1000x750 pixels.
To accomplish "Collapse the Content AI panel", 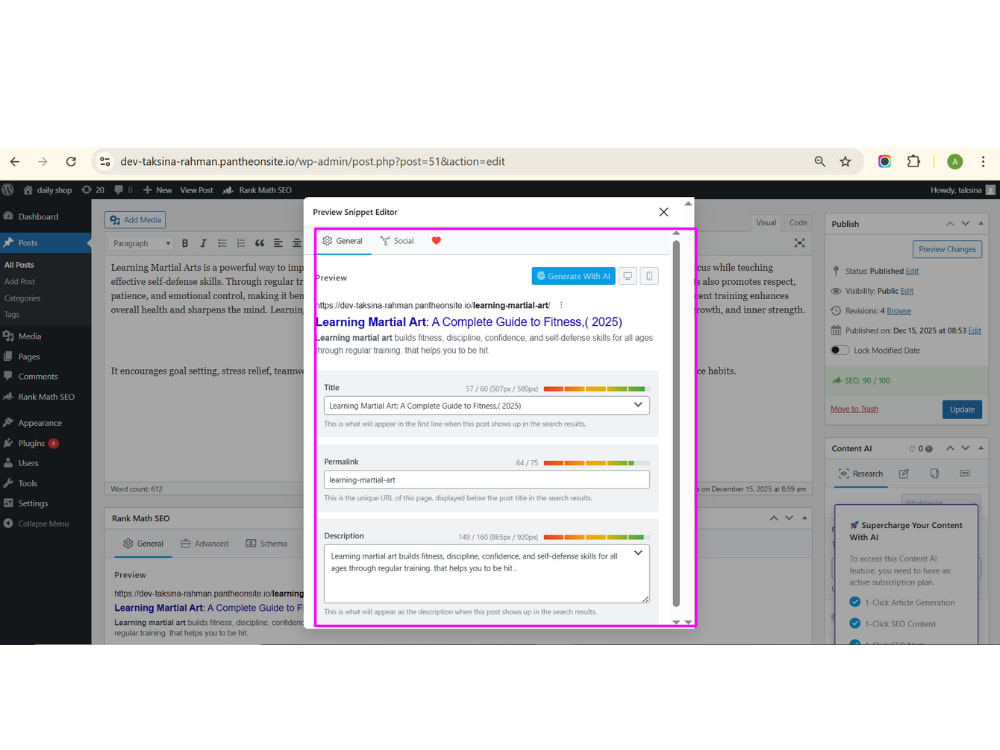I will [x=981, y=448].
